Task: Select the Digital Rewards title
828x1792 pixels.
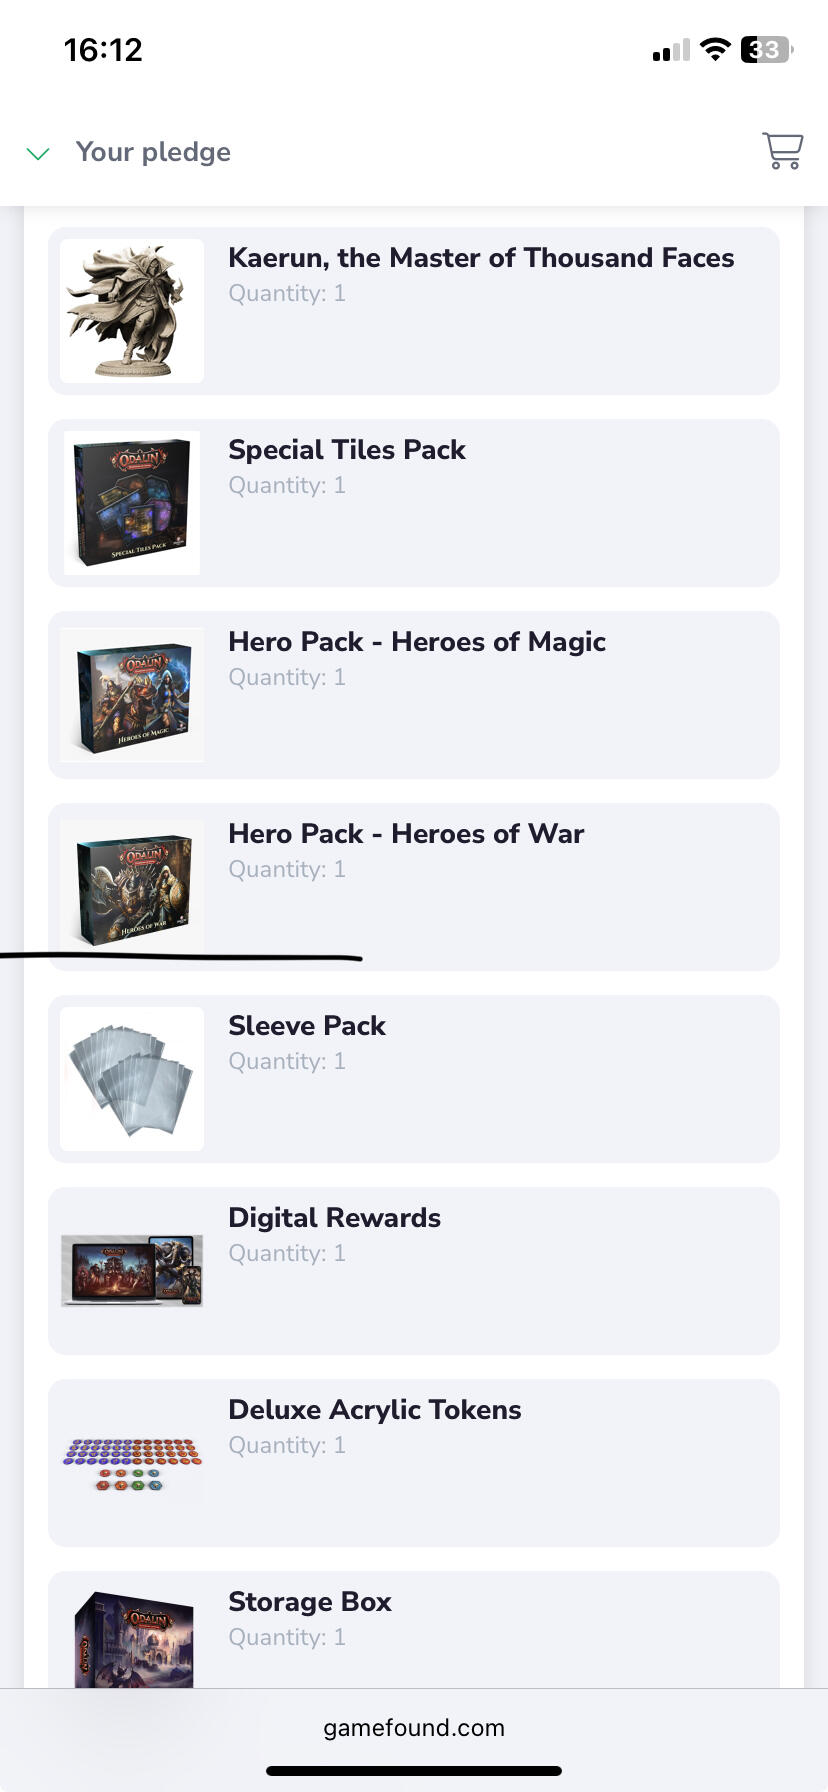Action: tap(334, 1218)
